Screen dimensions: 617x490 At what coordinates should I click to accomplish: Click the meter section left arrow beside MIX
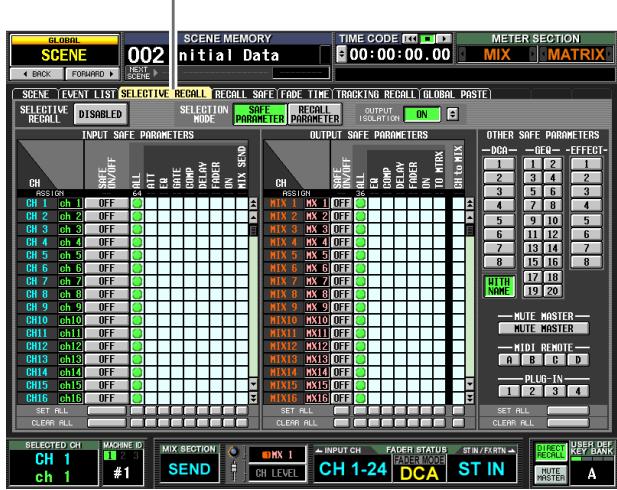(x=462, y=54)
